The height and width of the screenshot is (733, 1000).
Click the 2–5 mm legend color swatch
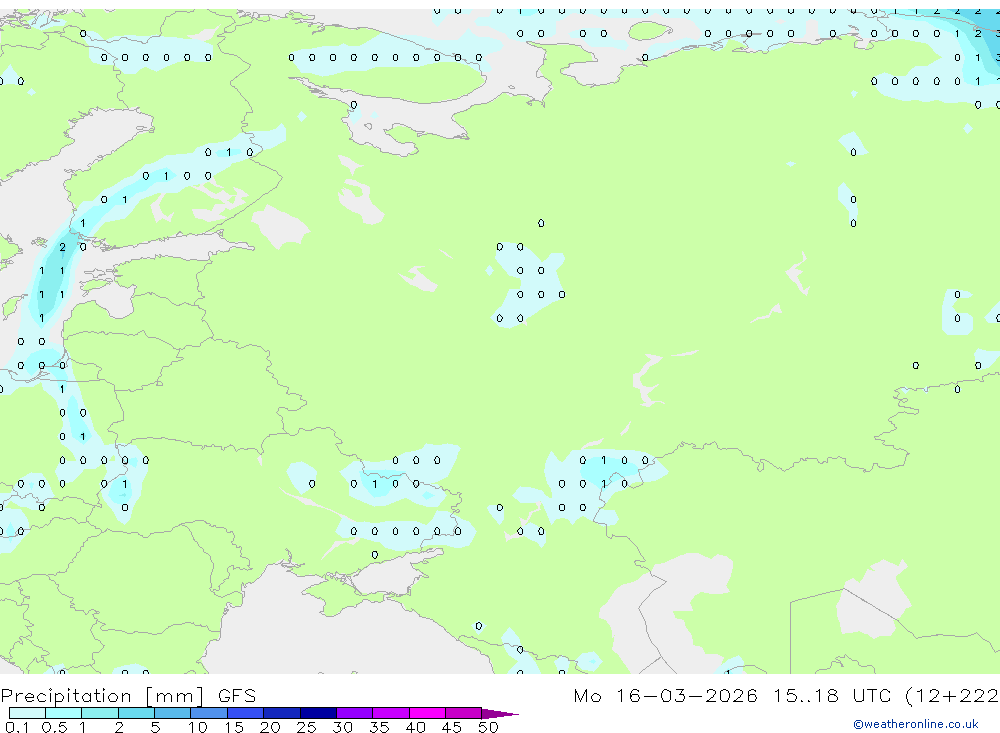coord(136,713)
